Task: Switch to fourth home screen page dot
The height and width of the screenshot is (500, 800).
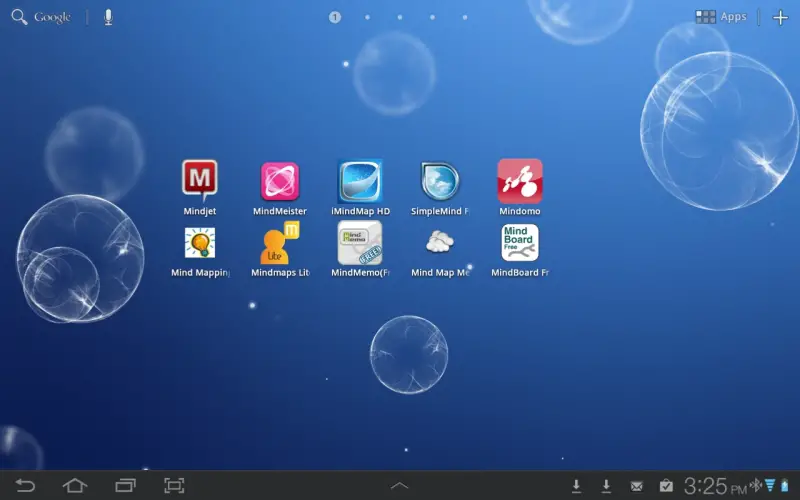Action: (x=433, y=17)
